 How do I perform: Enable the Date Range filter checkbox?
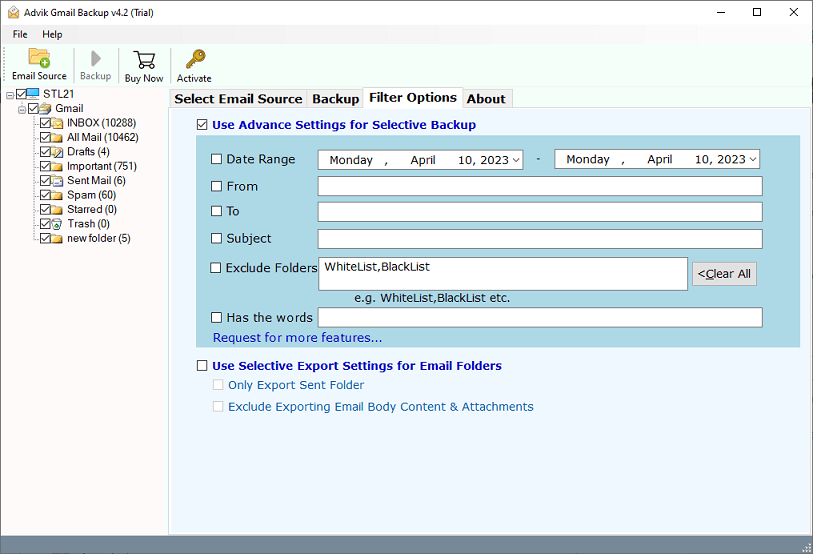coord(216,159)
